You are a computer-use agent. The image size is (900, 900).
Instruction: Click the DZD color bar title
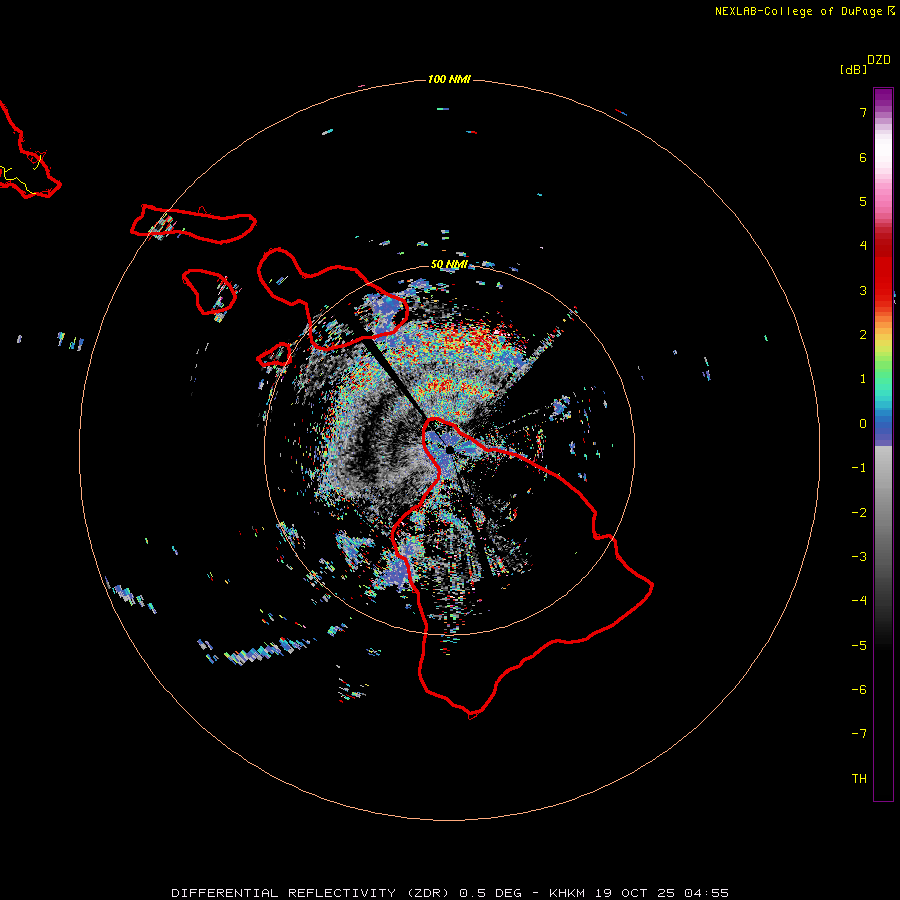(879, 60)
